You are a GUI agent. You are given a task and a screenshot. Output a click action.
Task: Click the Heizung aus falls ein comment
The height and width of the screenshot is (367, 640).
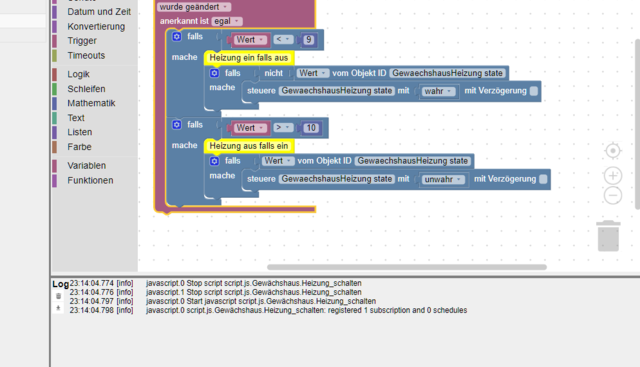pyautogui.click(x=249, y=146)
